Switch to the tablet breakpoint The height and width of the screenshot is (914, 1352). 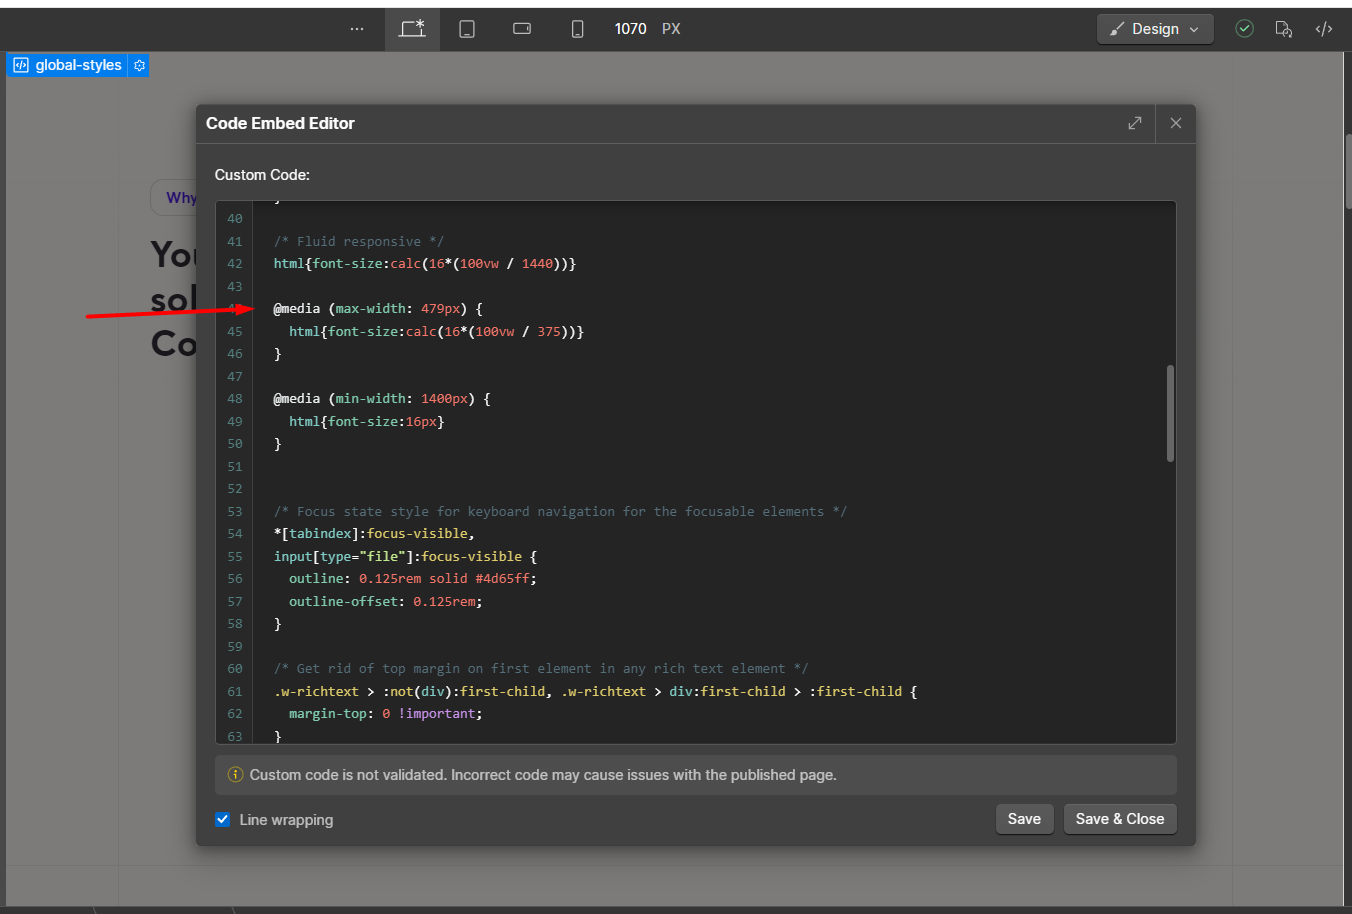pos(467,29)
